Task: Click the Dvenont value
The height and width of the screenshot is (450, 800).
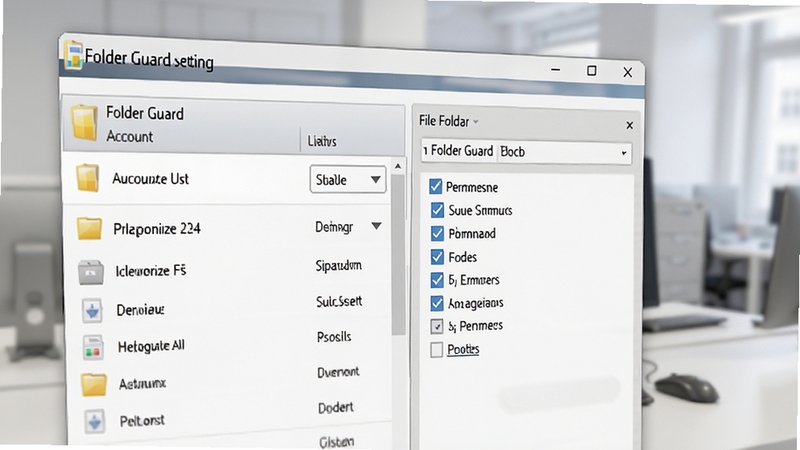Action: click(338, 372)
